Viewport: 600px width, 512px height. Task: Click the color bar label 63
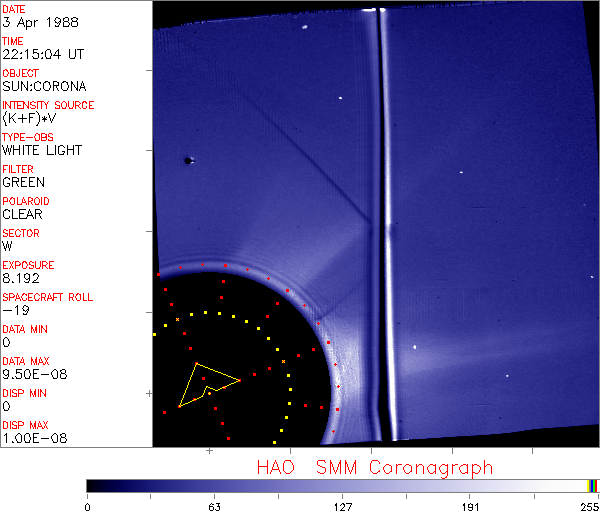[x=214, y=507]
